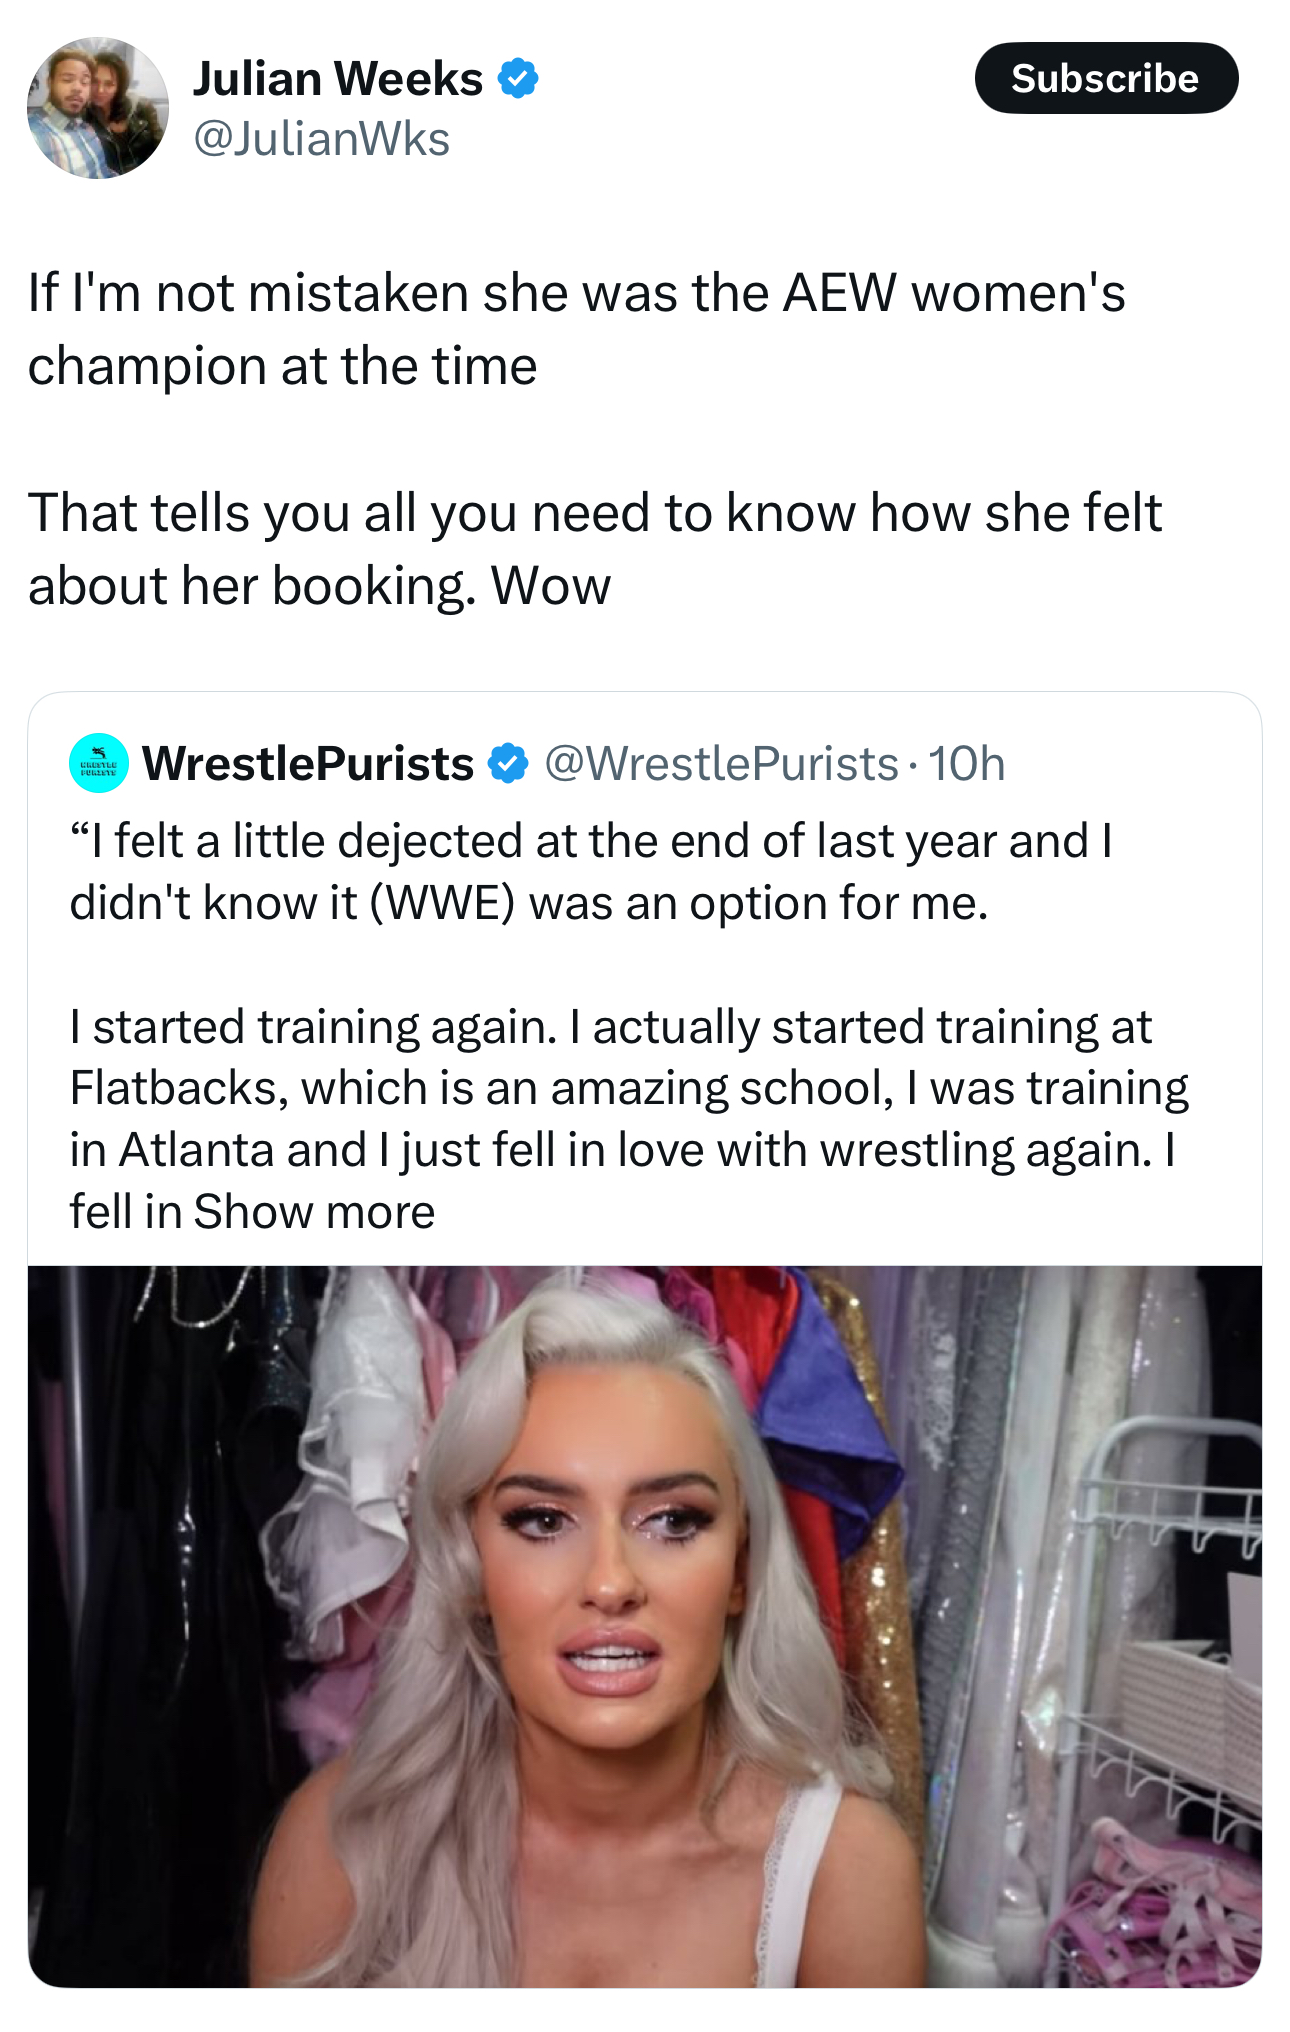1290x2032 pixels.
Task: Visit the @JulianWks handle
Action: click(321, 139)
